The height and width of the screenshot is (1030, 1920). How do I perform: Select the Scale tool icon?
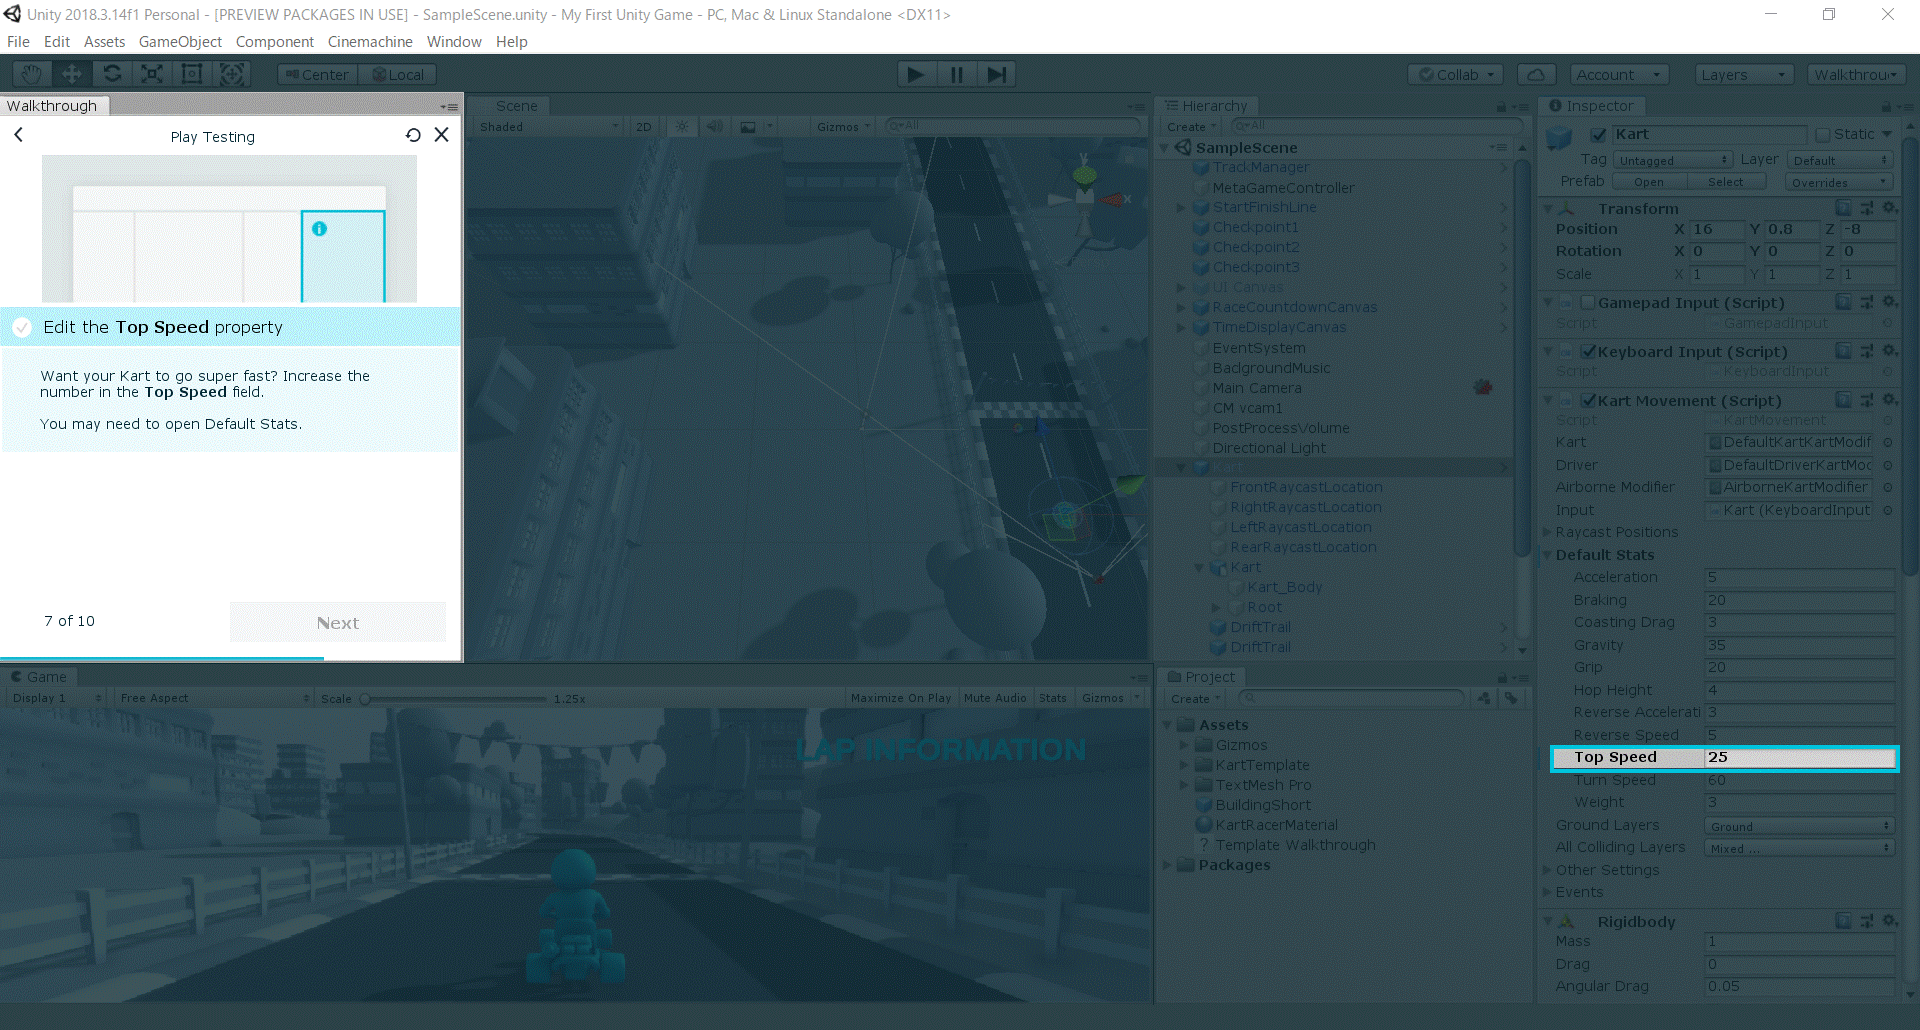pyautogui.click(x=152, y=74)
